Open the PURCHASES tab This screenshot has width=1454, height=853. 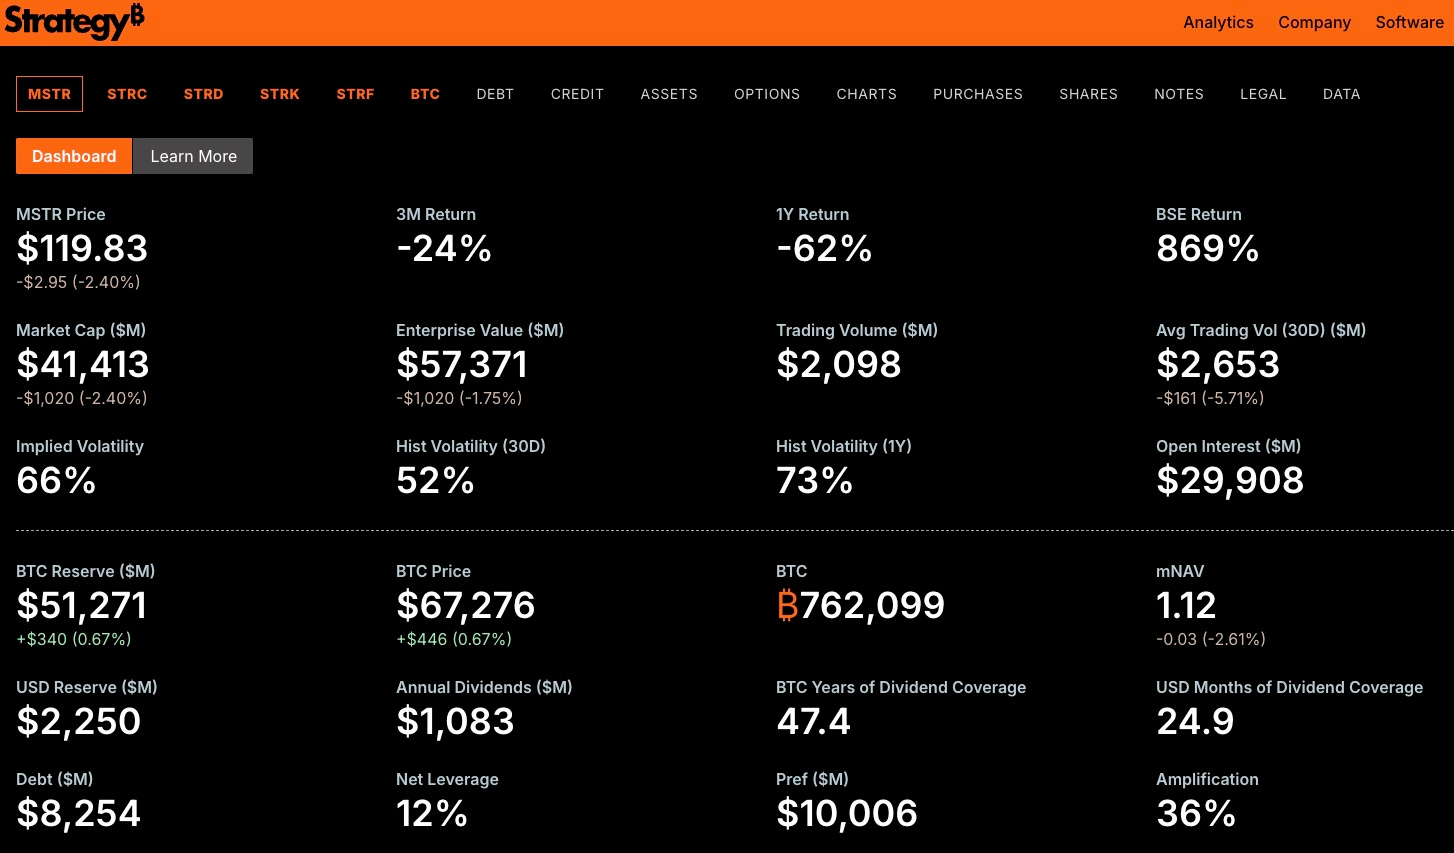[x=978, y=94]
